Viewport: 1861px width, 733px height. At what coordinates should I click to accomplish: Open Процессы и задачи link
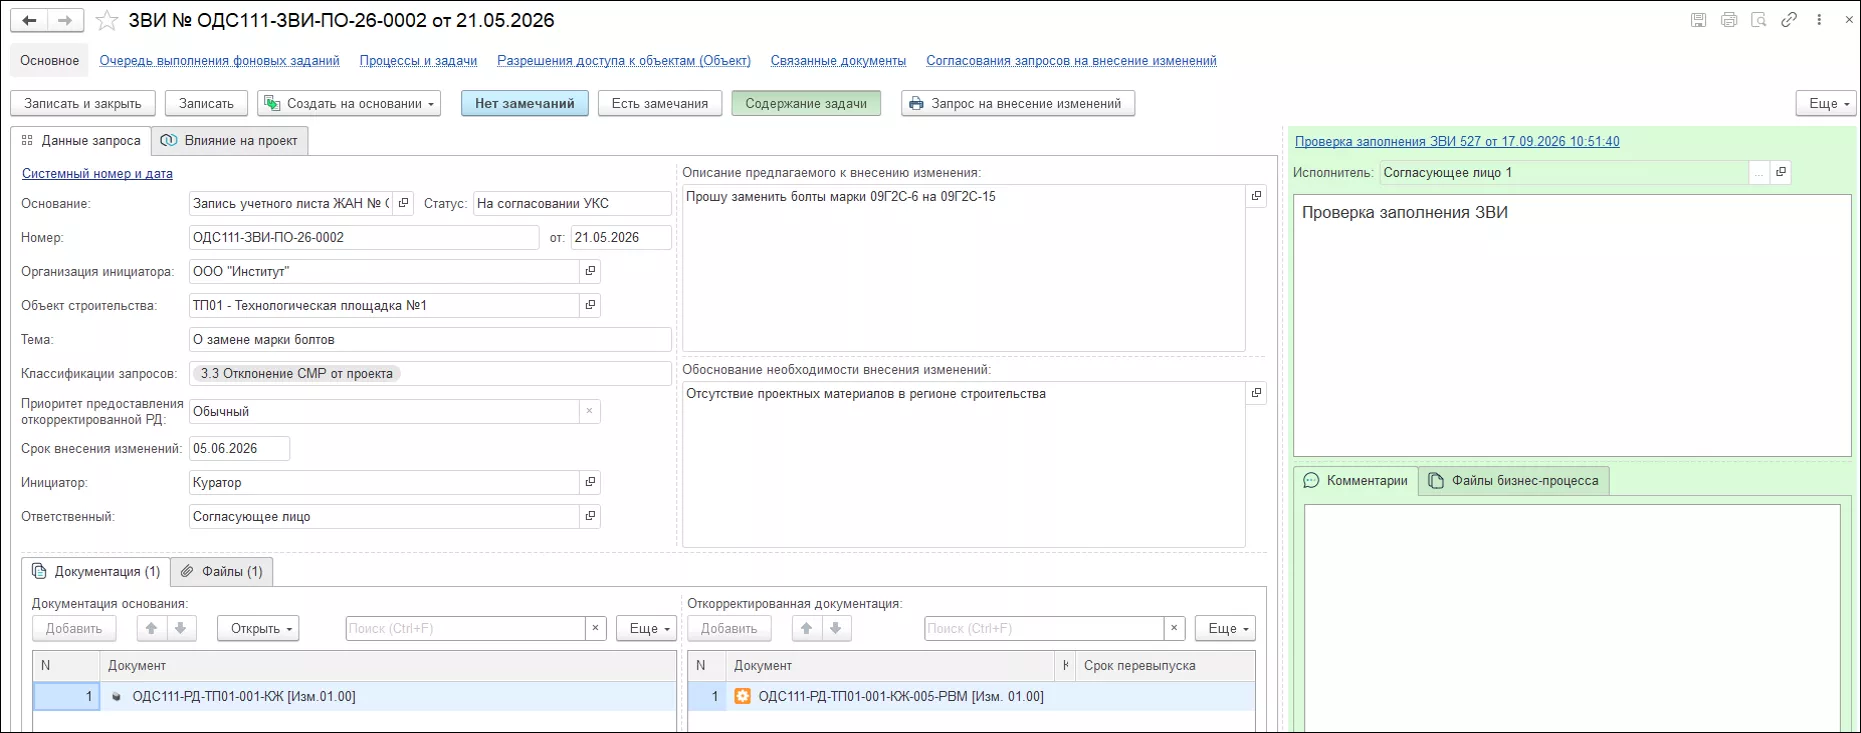pyautogui.click(x=418, y=61)
